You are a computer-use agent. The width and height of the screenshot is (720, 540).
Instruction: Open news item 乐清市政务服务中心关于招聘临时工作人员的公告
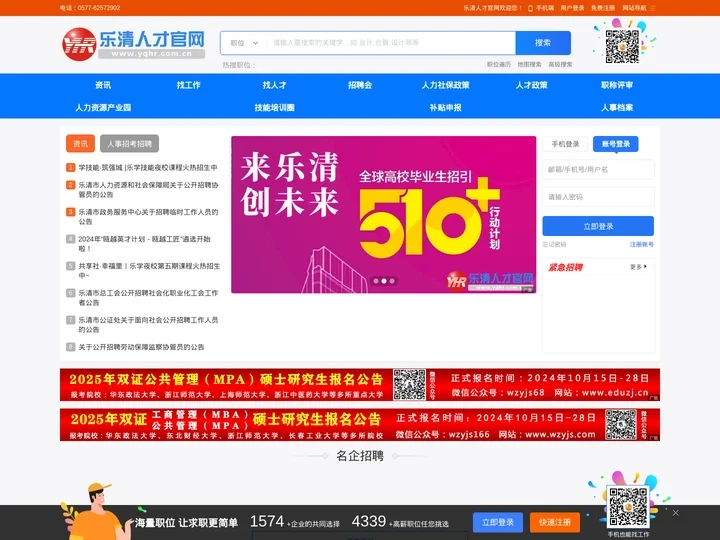148,217
